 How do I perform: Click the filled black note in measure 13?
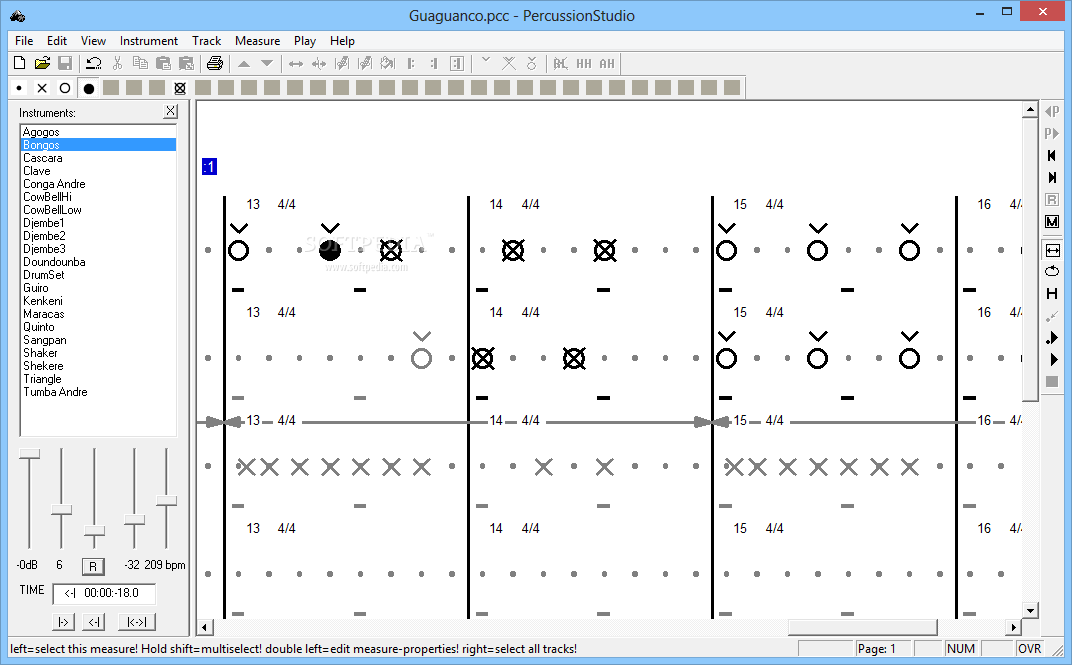click(x=330, y=251)
